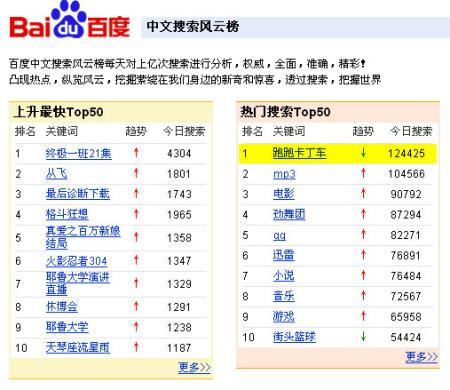Click red up arrow for 休博会
The height and width of the screenshot is (390, 450).
tap(136, 306)
